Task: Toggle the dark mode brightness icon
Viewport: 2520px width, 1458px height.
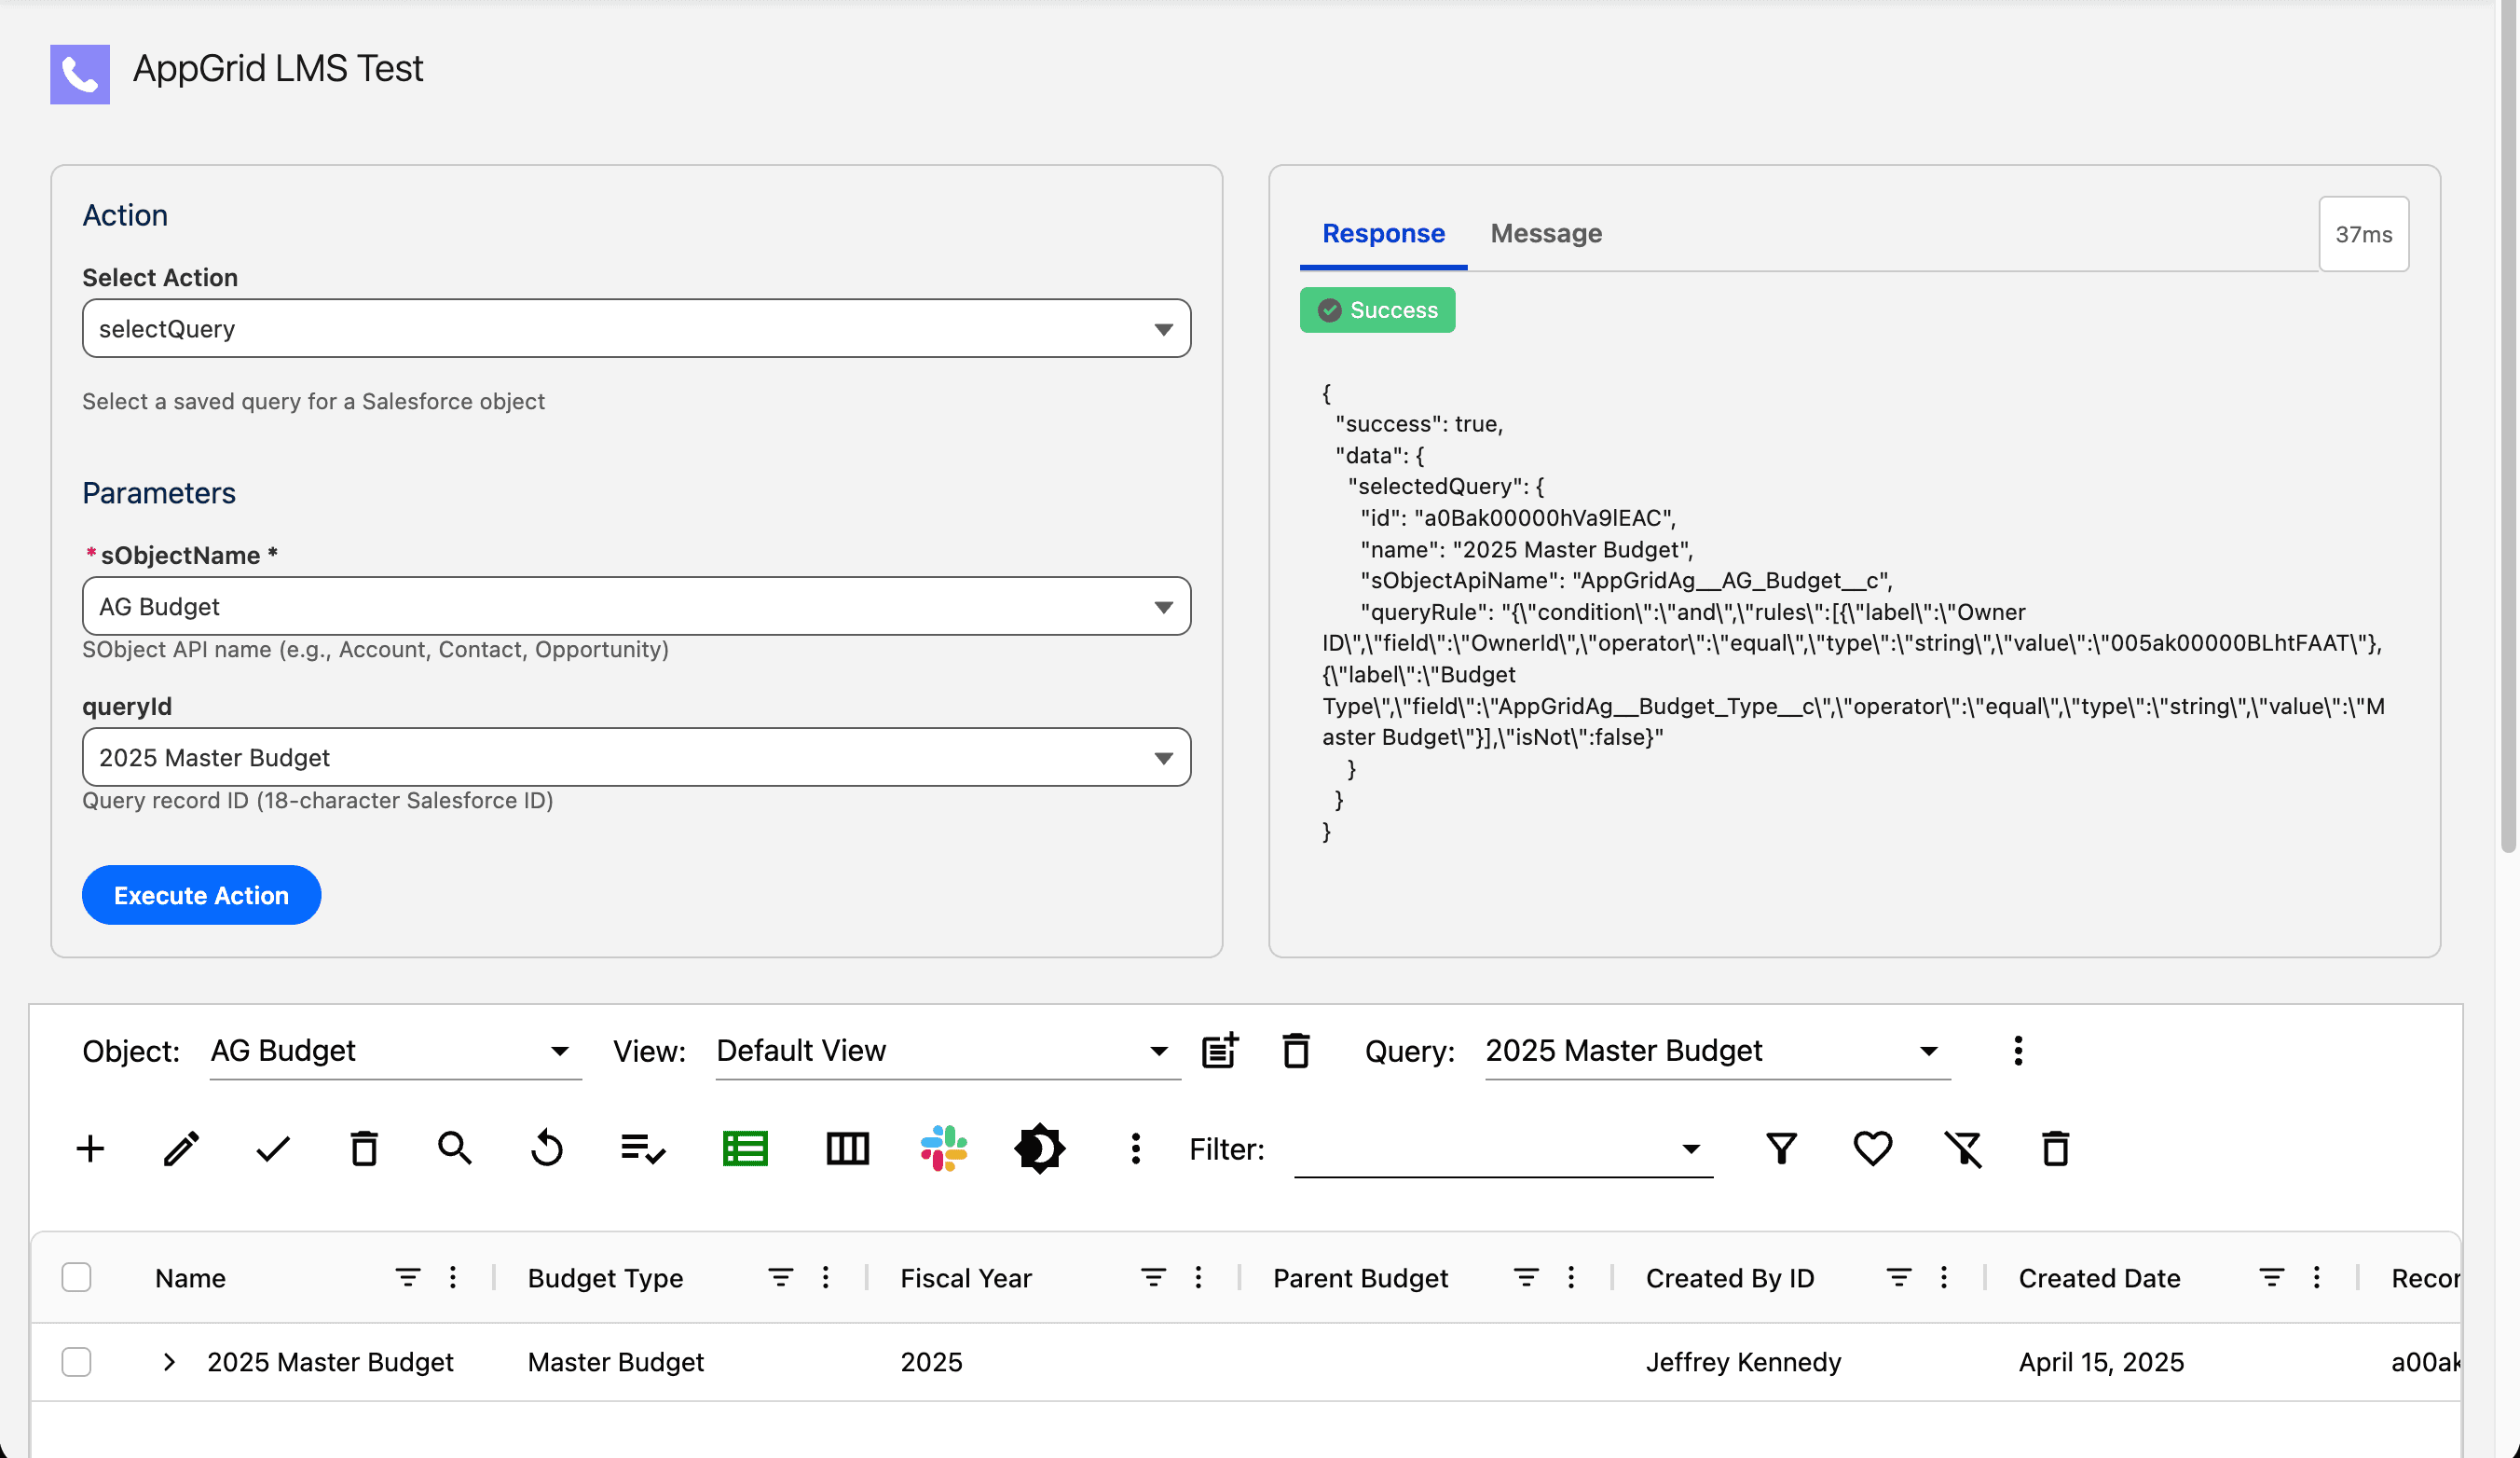Action: pyautogui.click(x=1039, y=1148)
